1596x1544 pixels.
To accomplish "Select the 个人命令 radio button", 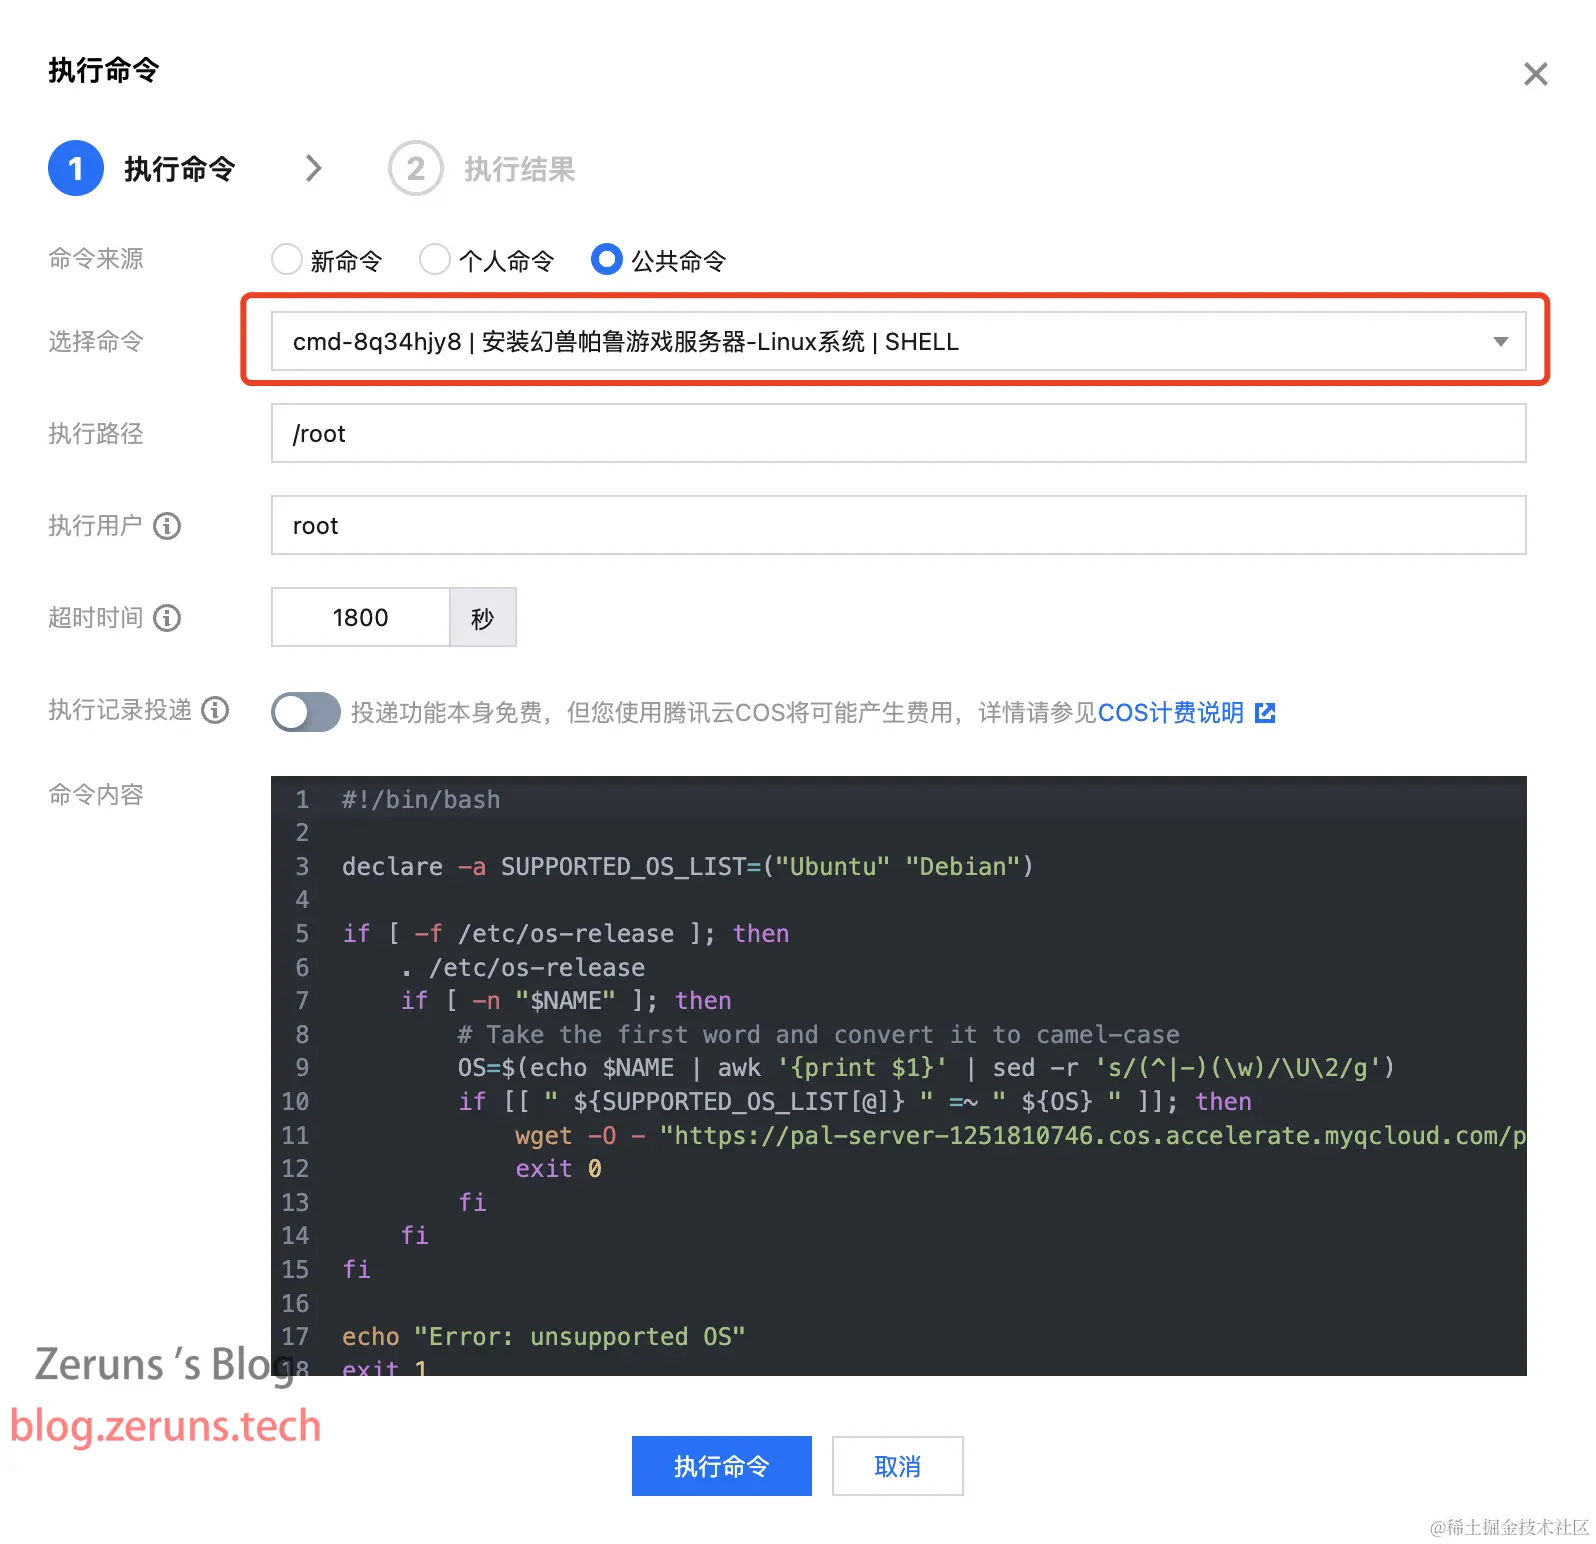I will click(x=435, y=259).
